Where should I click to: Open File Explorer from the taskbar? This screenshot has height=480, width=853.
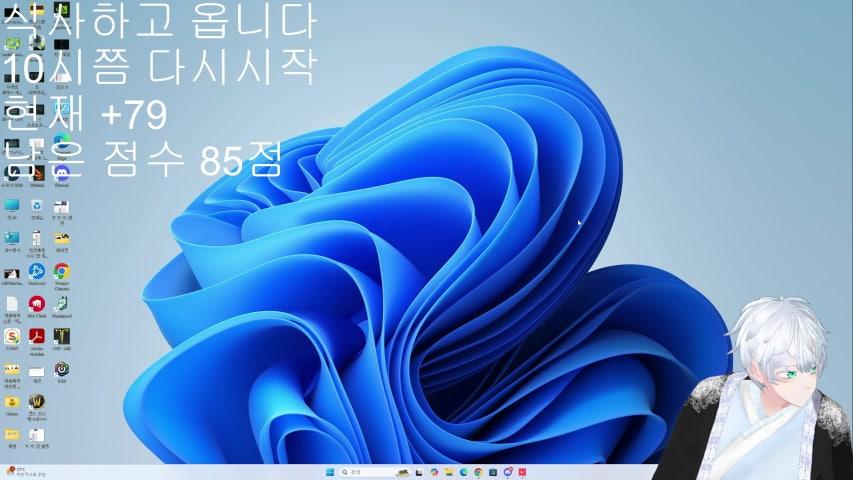[449, 472]
